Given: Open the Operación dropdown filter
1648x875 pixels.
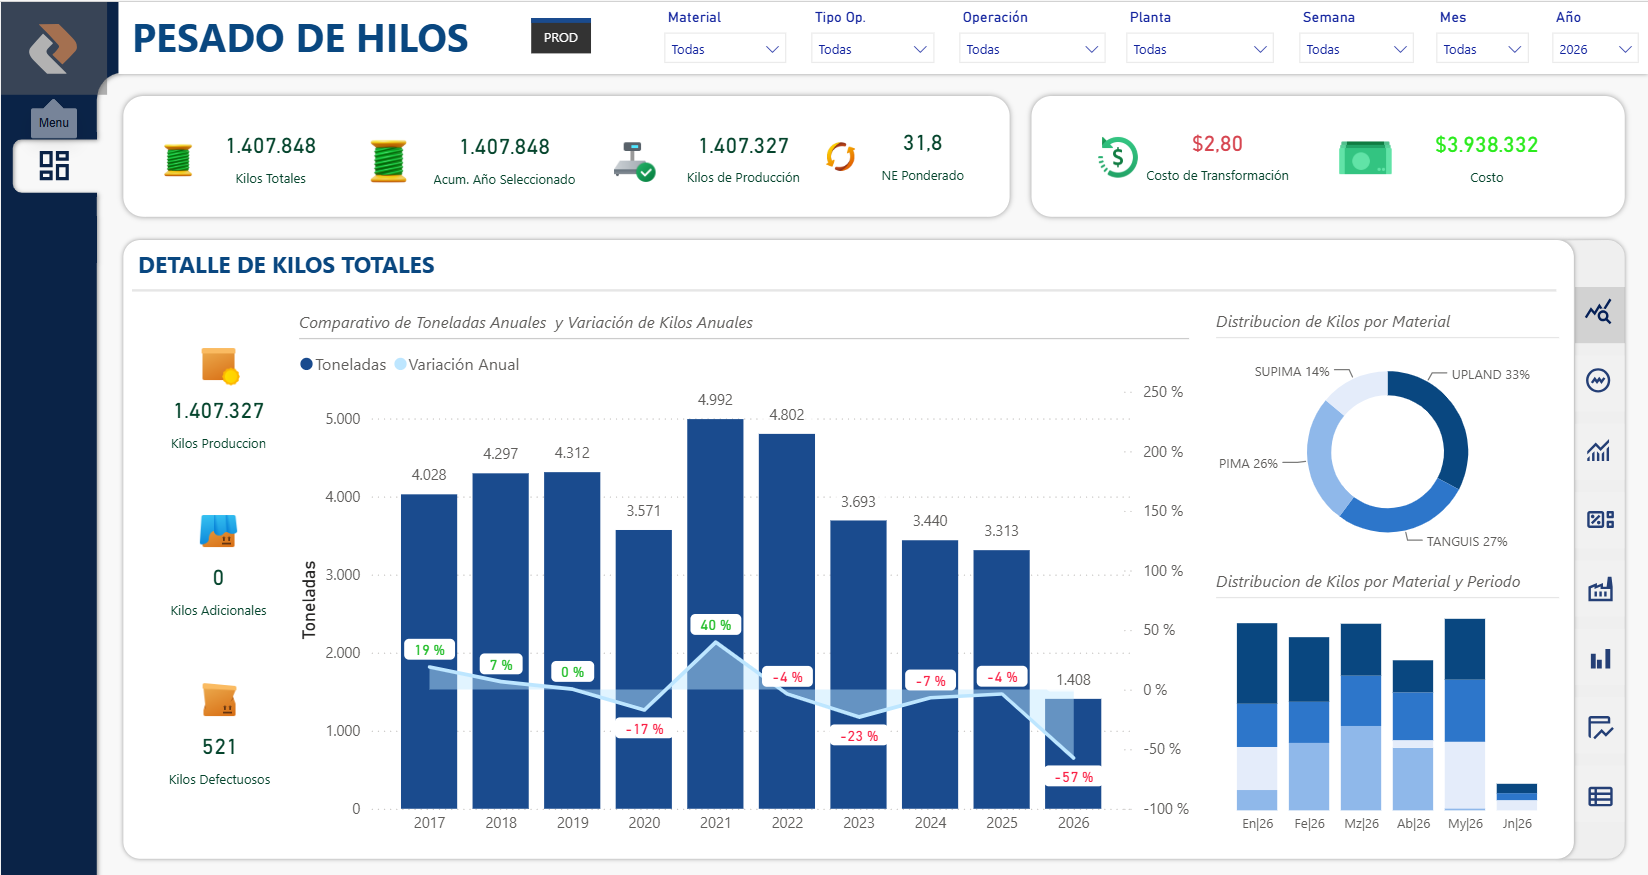Looking at the screenshot, I should [1033, 49].
